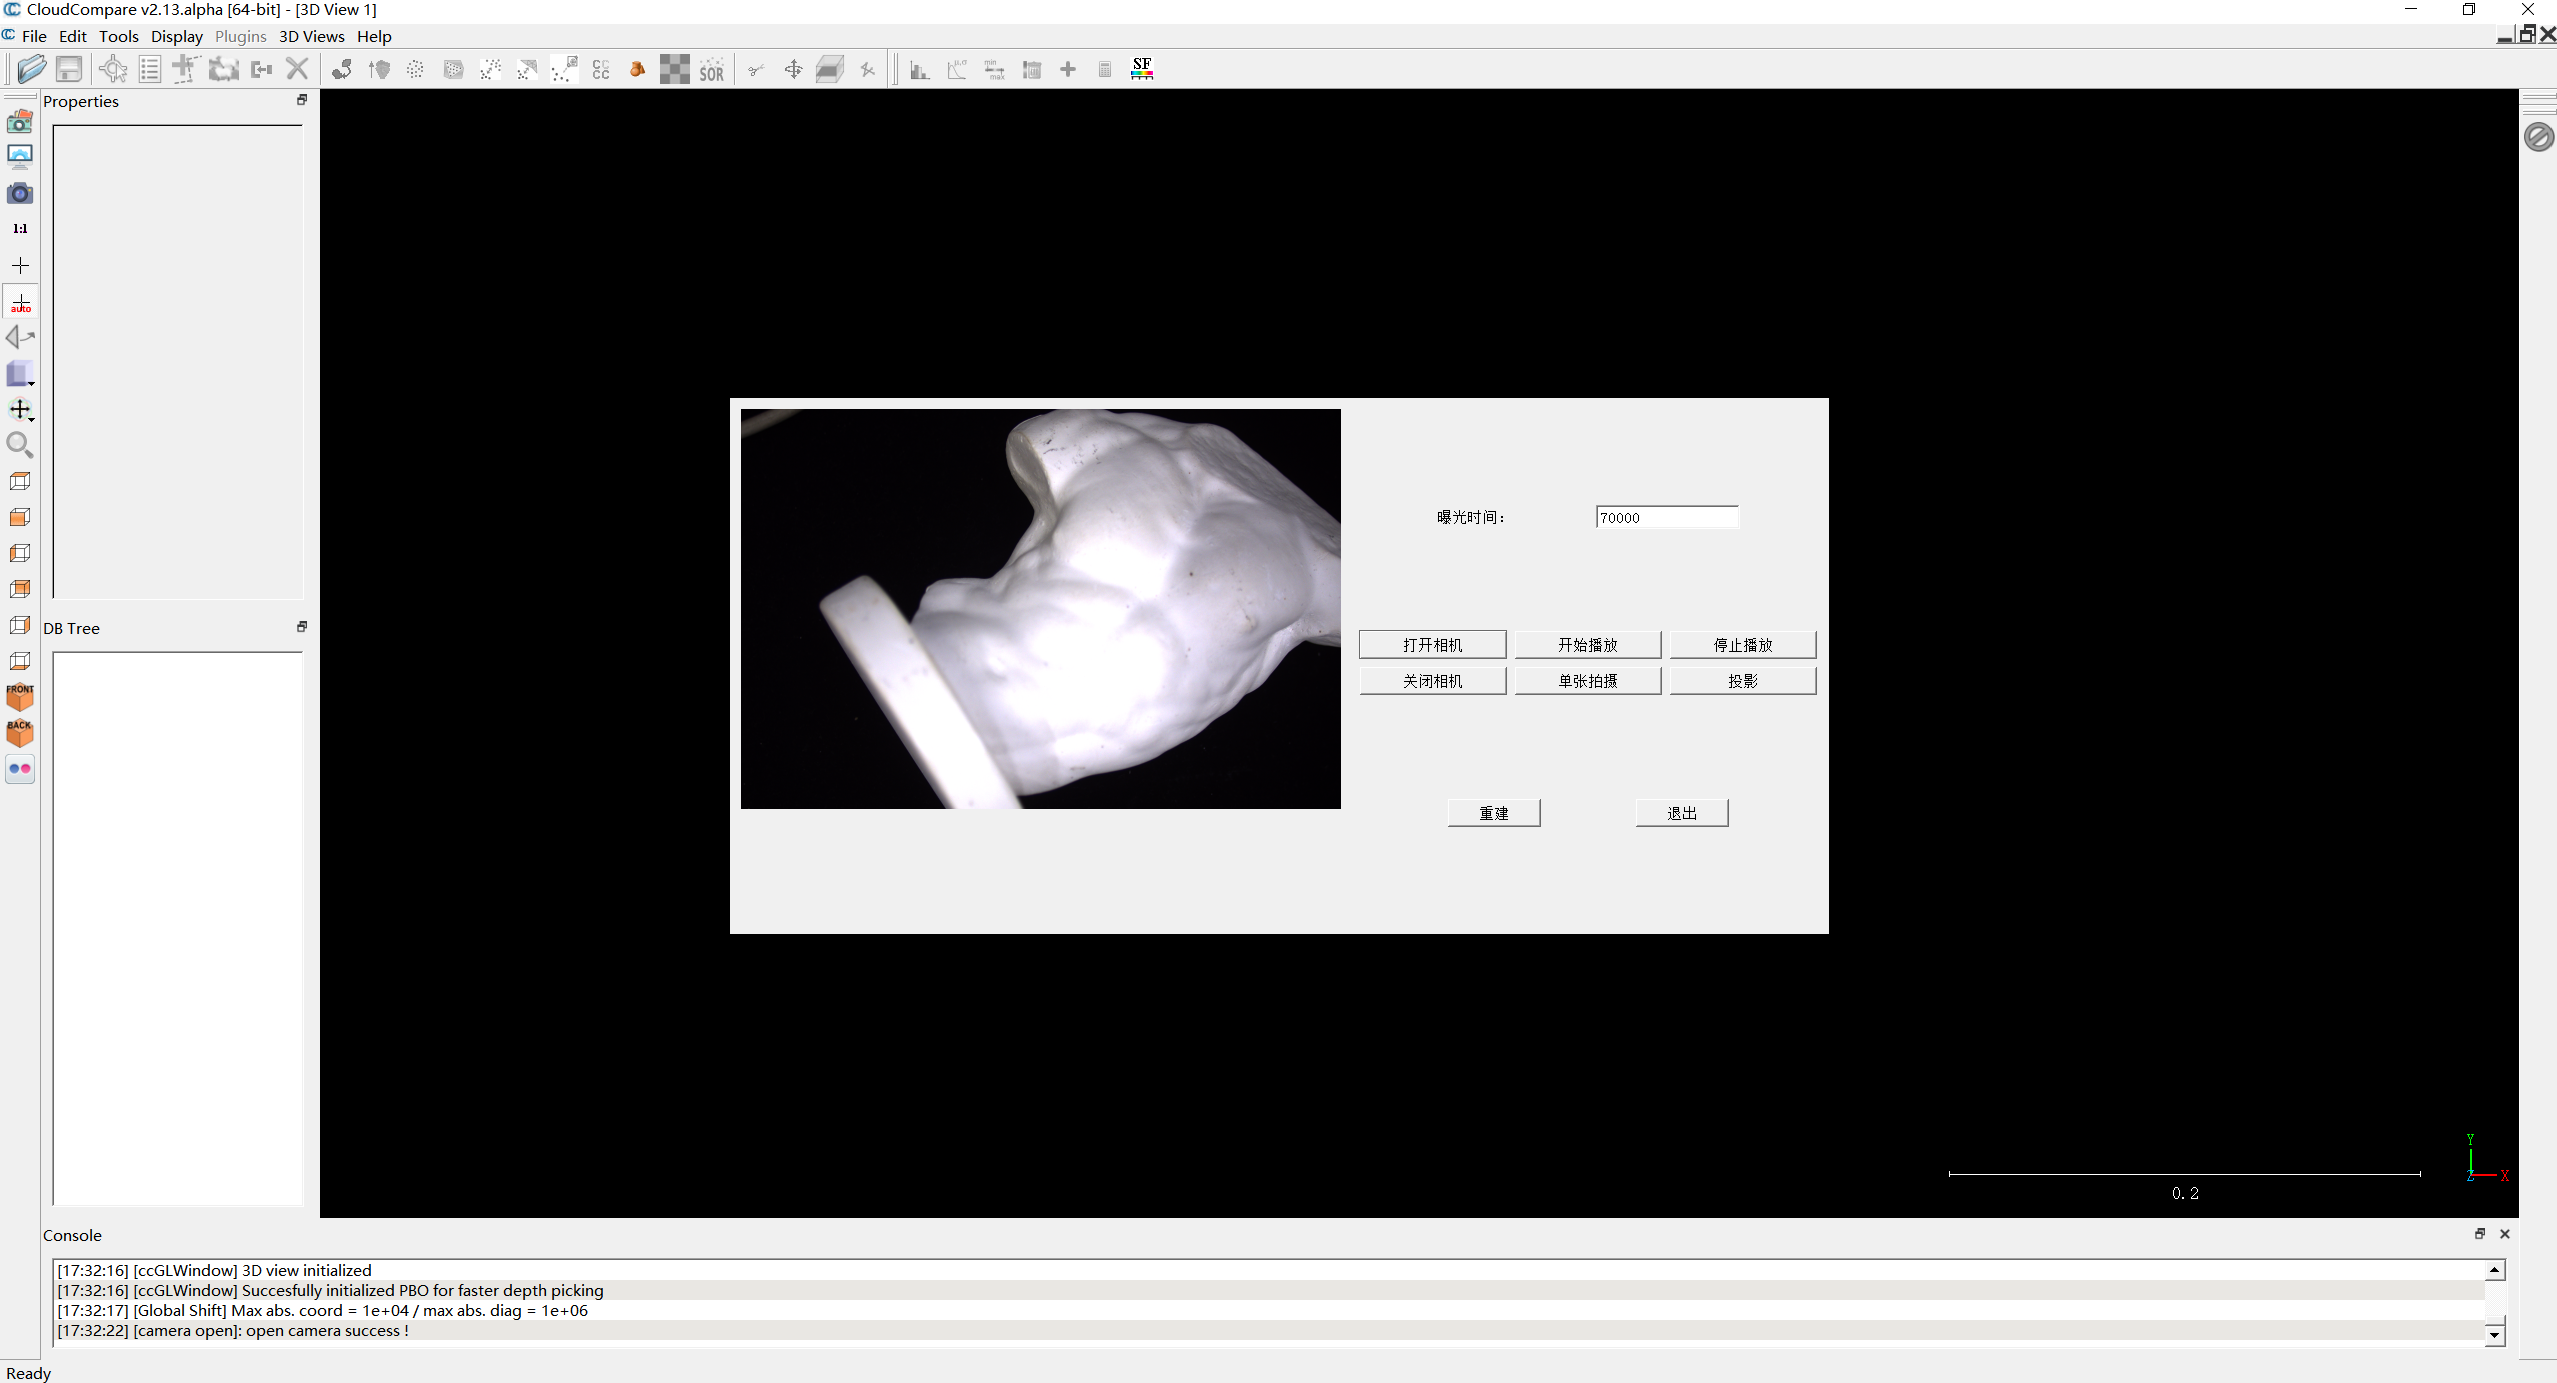Click the magnifier zoom icon
This screenshot has width=2557, height=1383.
19,445
